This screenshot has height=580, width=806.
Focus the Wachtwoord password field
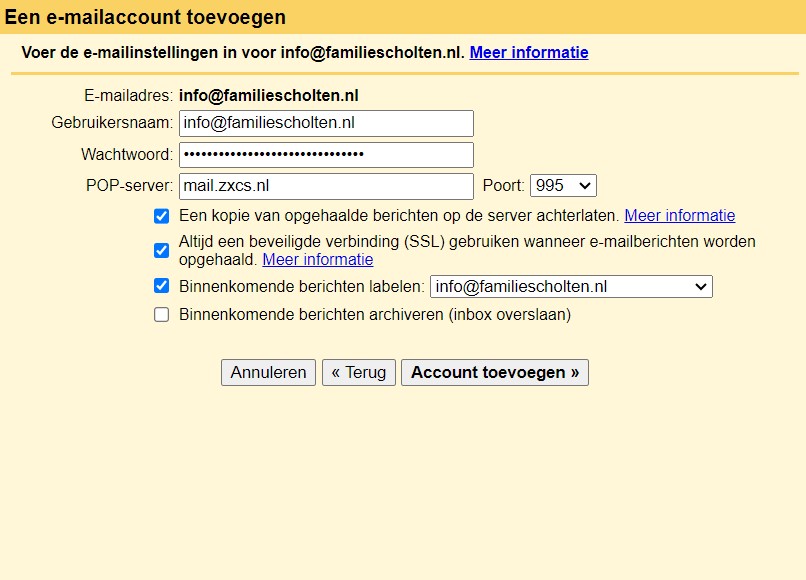pos(326,155)
